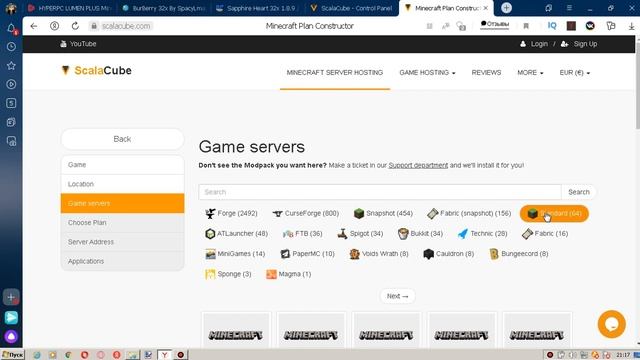This screenshot has width=640, height=360.
Task: Open the Support department link
Action: tap(418, 165)
